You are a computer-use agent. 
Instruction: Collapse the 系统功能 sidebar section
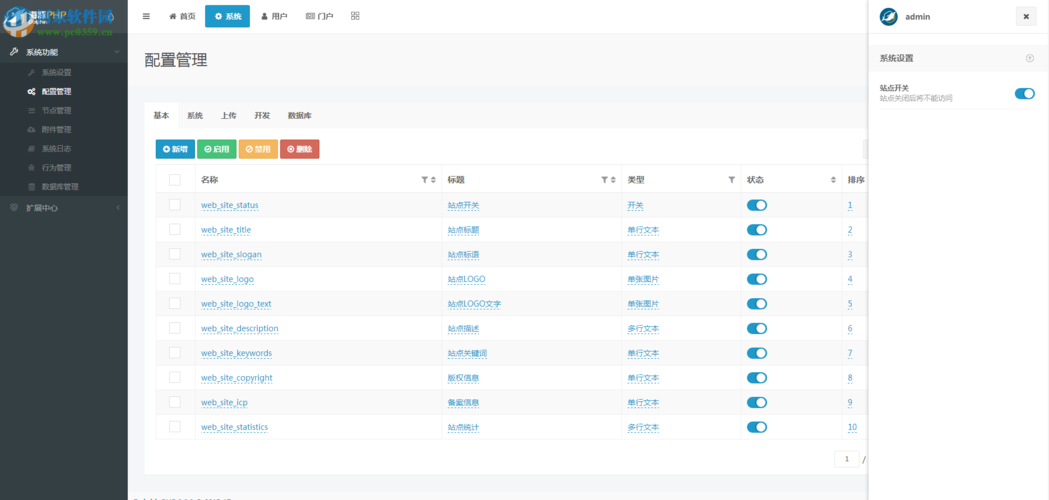64,52
